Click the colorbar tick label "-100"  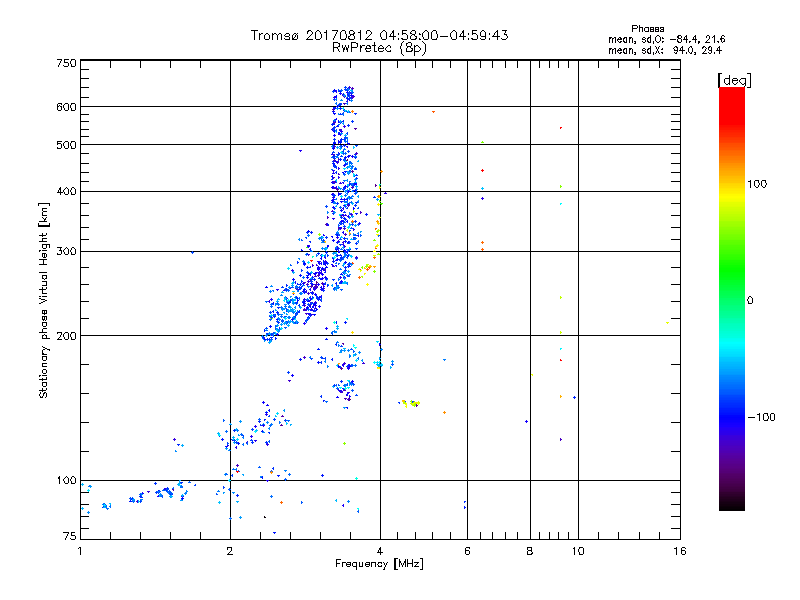tap(761, 417)
